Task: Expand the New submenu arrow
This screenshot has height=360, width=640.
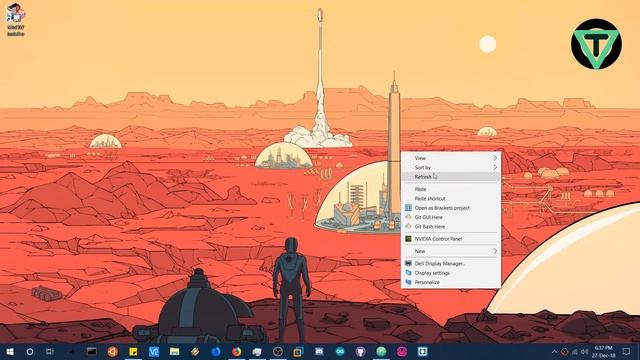Action: point(495,251)
